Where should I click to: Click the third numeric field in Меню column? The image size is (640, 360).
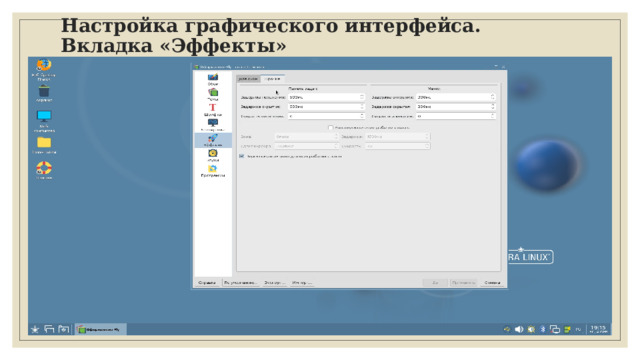[x=456, y=116]
